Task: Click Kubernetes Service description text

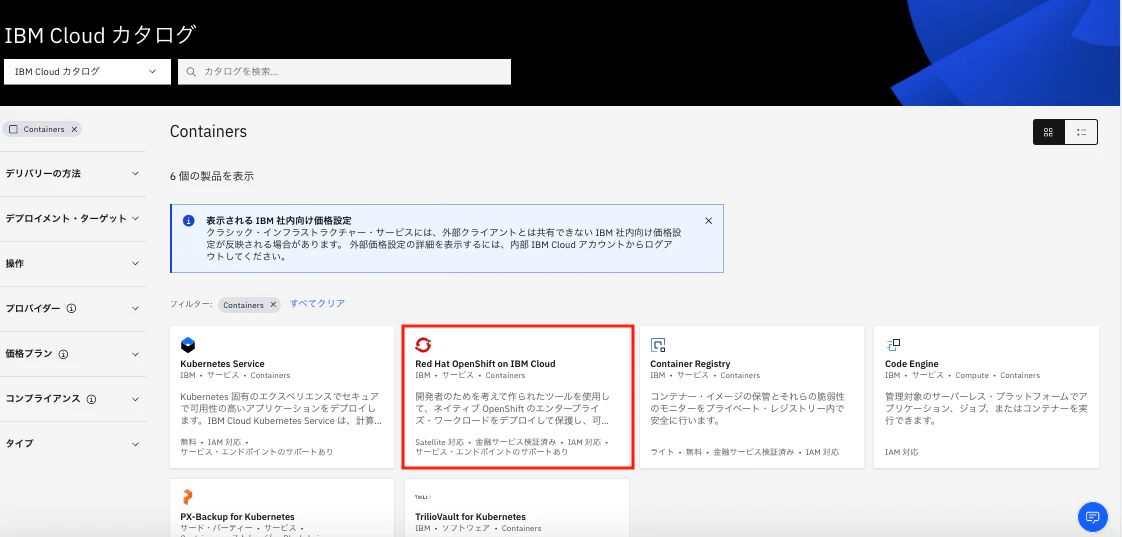Action: coord(282,409)
